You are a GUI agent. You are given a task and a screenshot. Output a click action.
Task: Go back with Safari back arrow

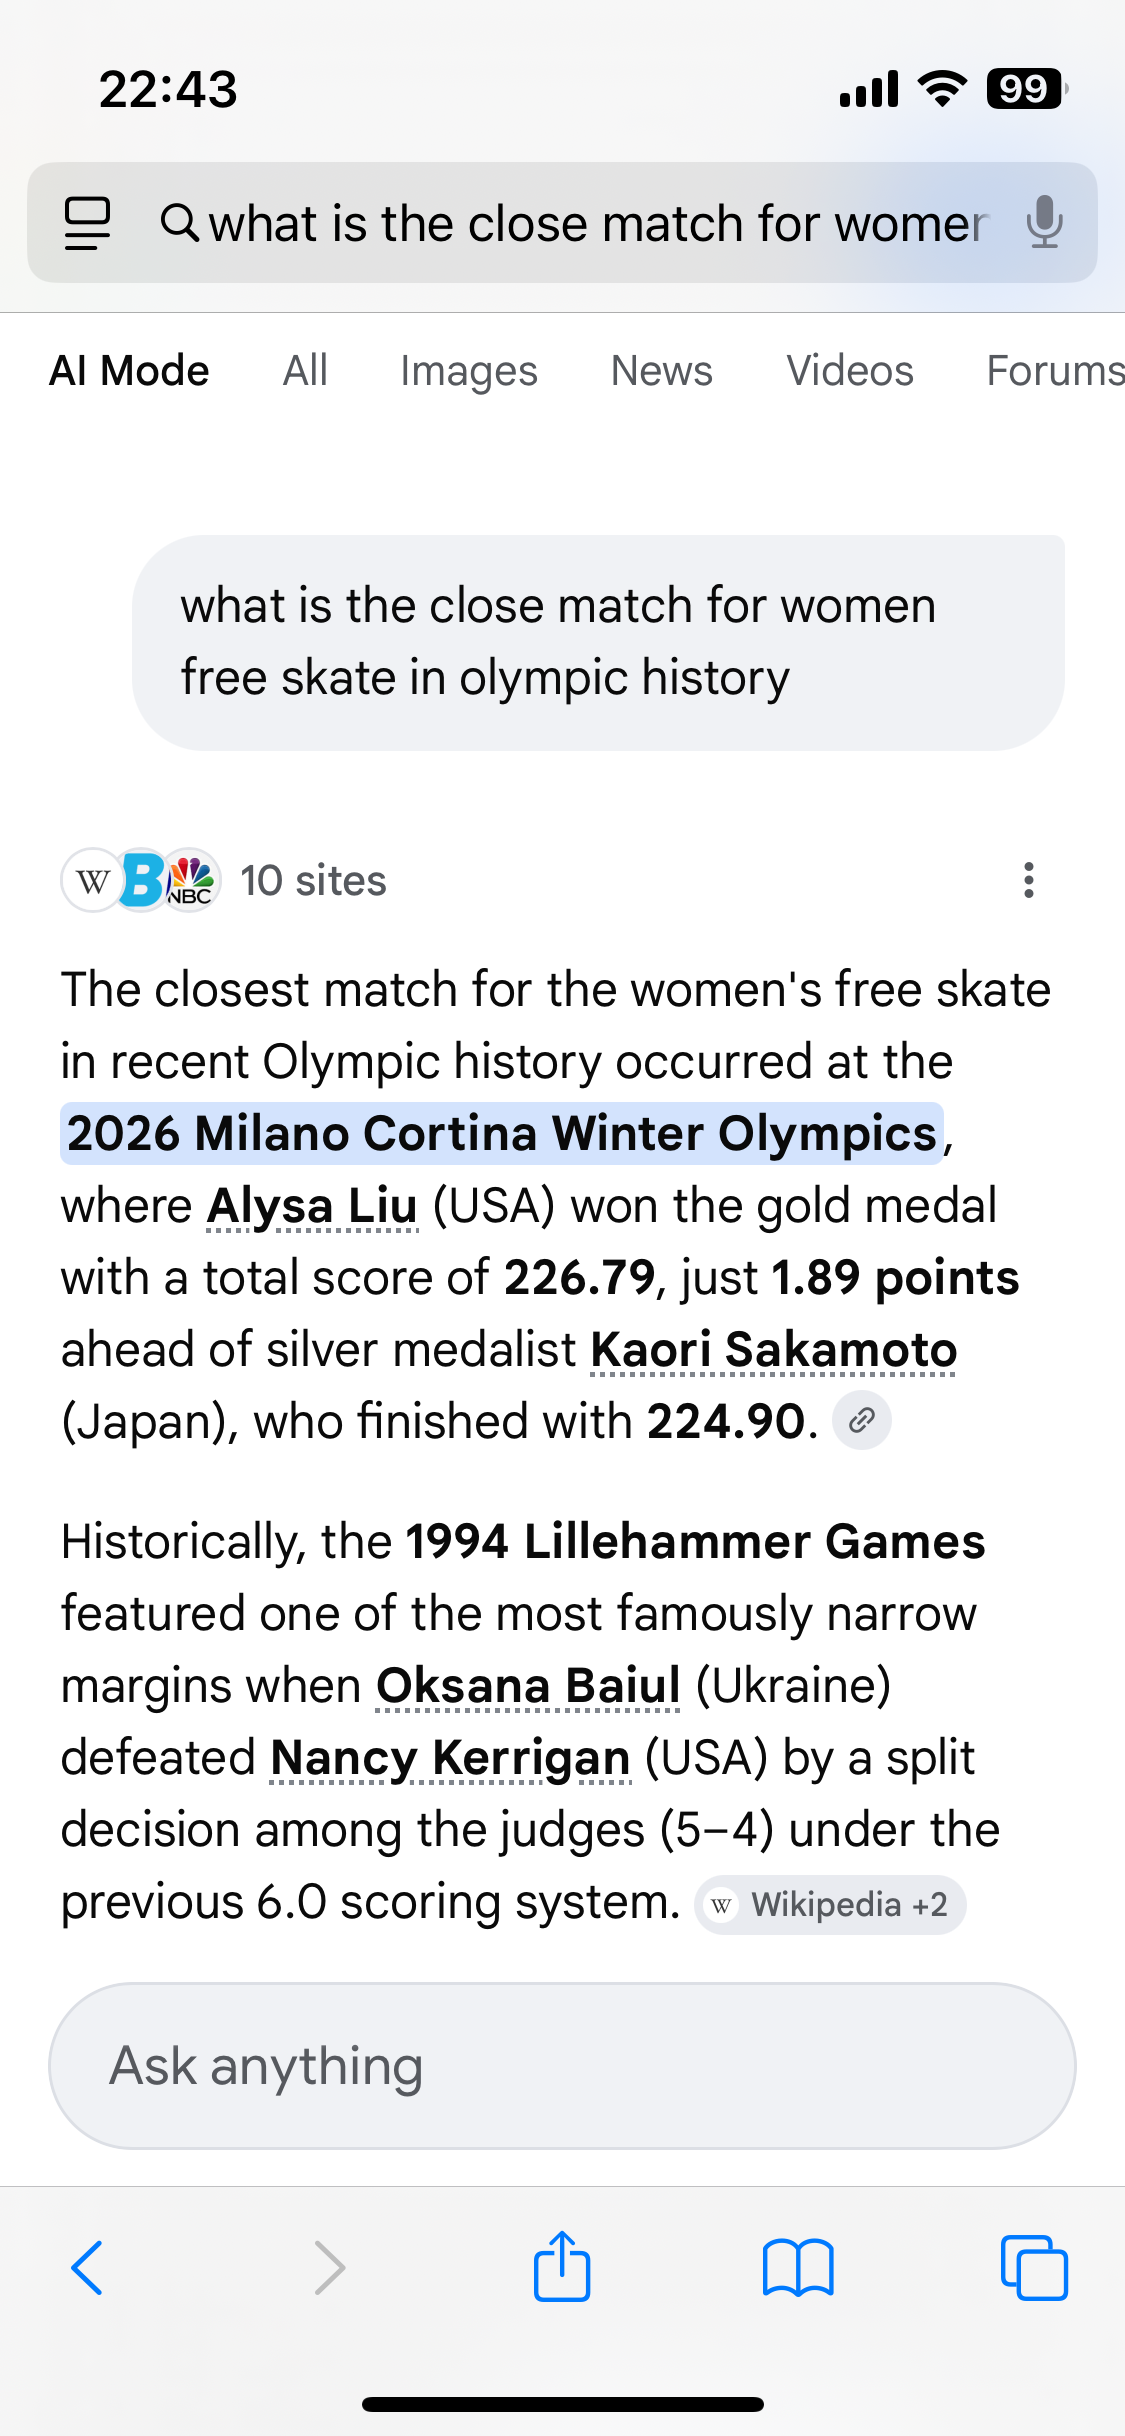click(x=88, y=2267)
